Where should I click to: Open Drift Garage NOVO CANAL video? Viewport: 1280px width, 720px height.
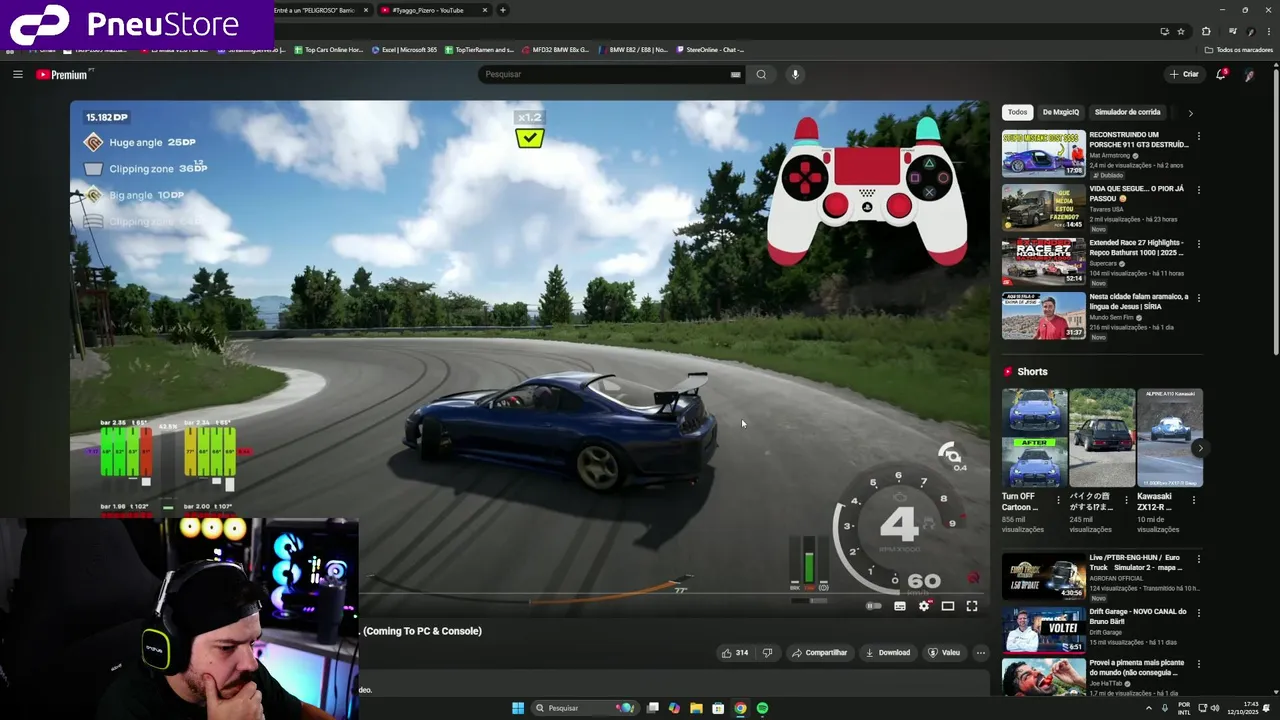pyautogui.click(x=1043, y=630)
